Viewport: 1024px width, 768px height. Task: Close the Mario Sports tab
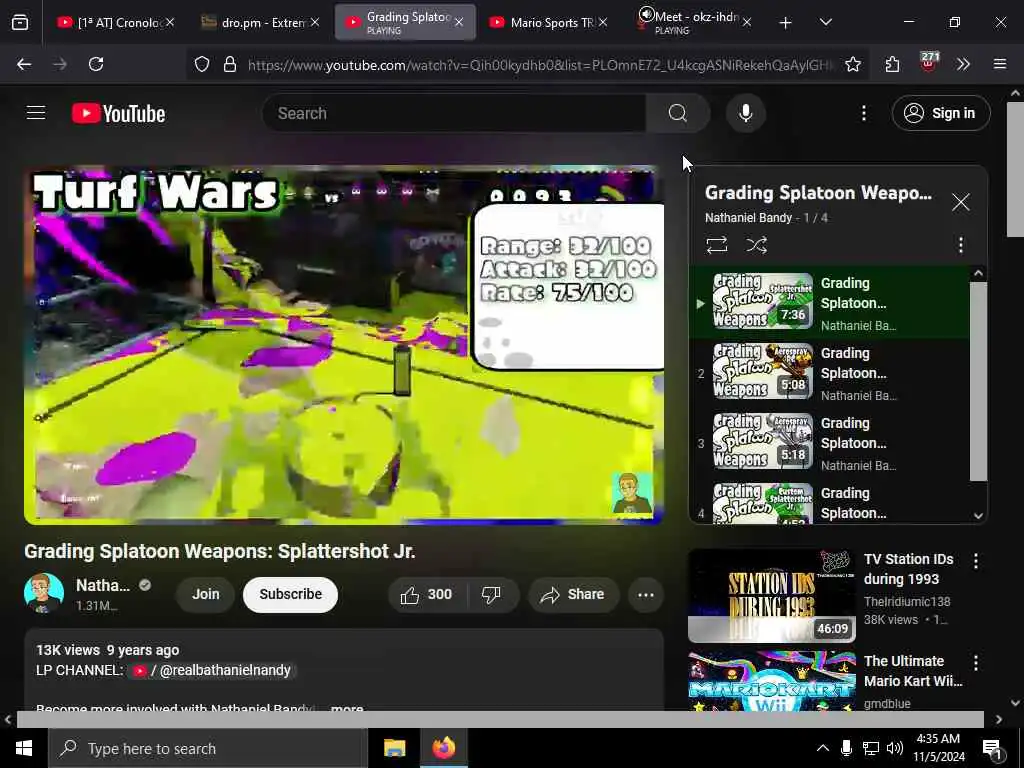coord(603,22)
